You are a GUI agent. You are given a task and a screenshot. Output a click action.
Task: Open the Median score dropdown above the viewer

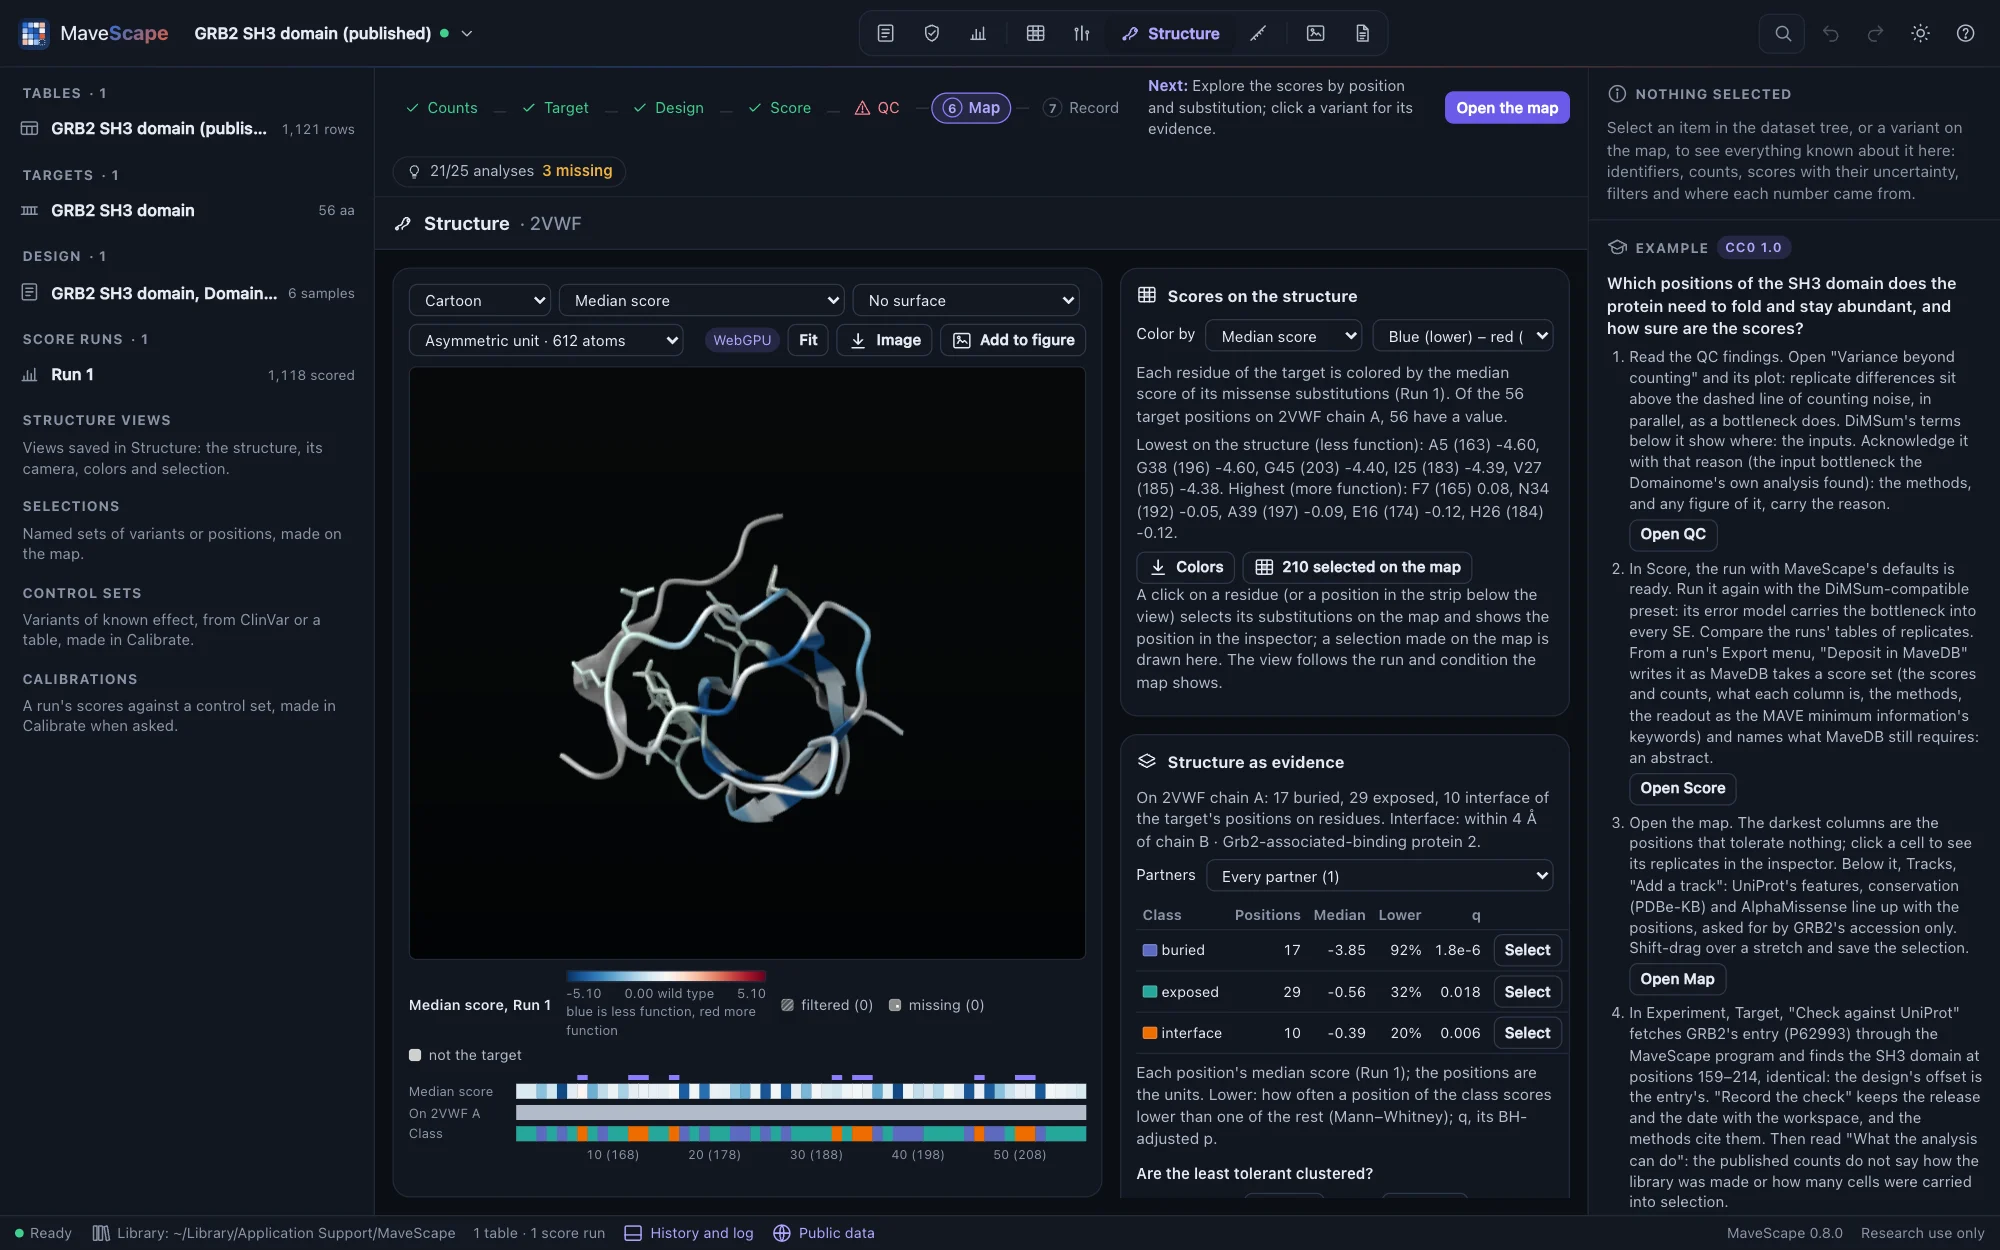[702, 300]
